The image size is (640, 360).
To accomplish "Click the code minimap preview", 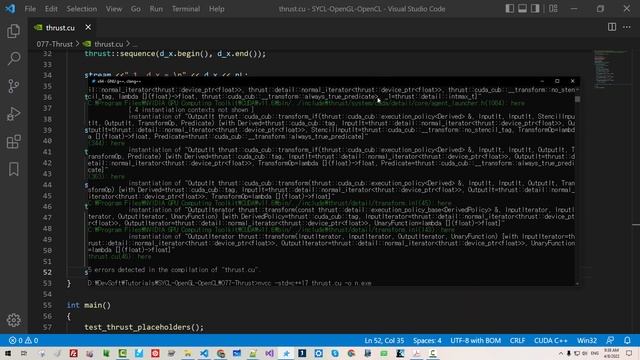I will (609, 69).
